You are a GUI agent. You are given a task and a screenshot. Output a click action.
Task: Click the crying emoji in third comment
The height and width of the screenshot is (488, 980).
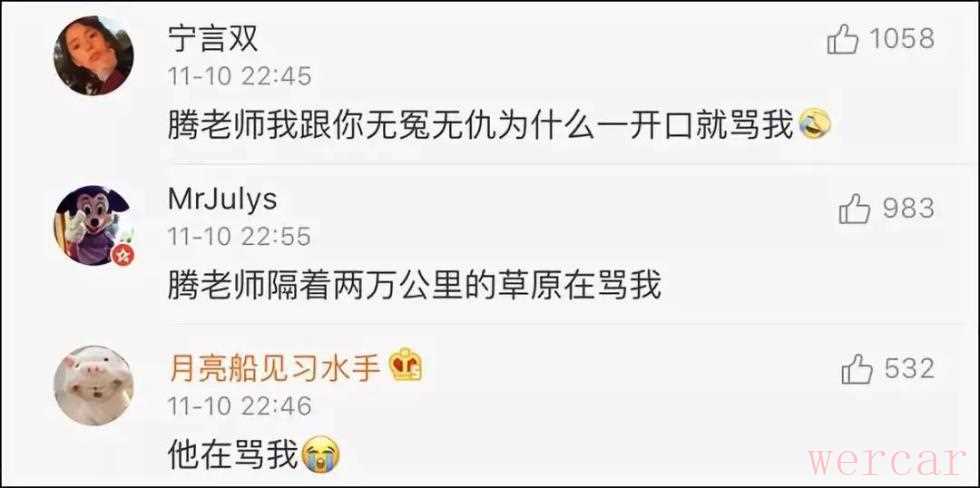[320, 454]
